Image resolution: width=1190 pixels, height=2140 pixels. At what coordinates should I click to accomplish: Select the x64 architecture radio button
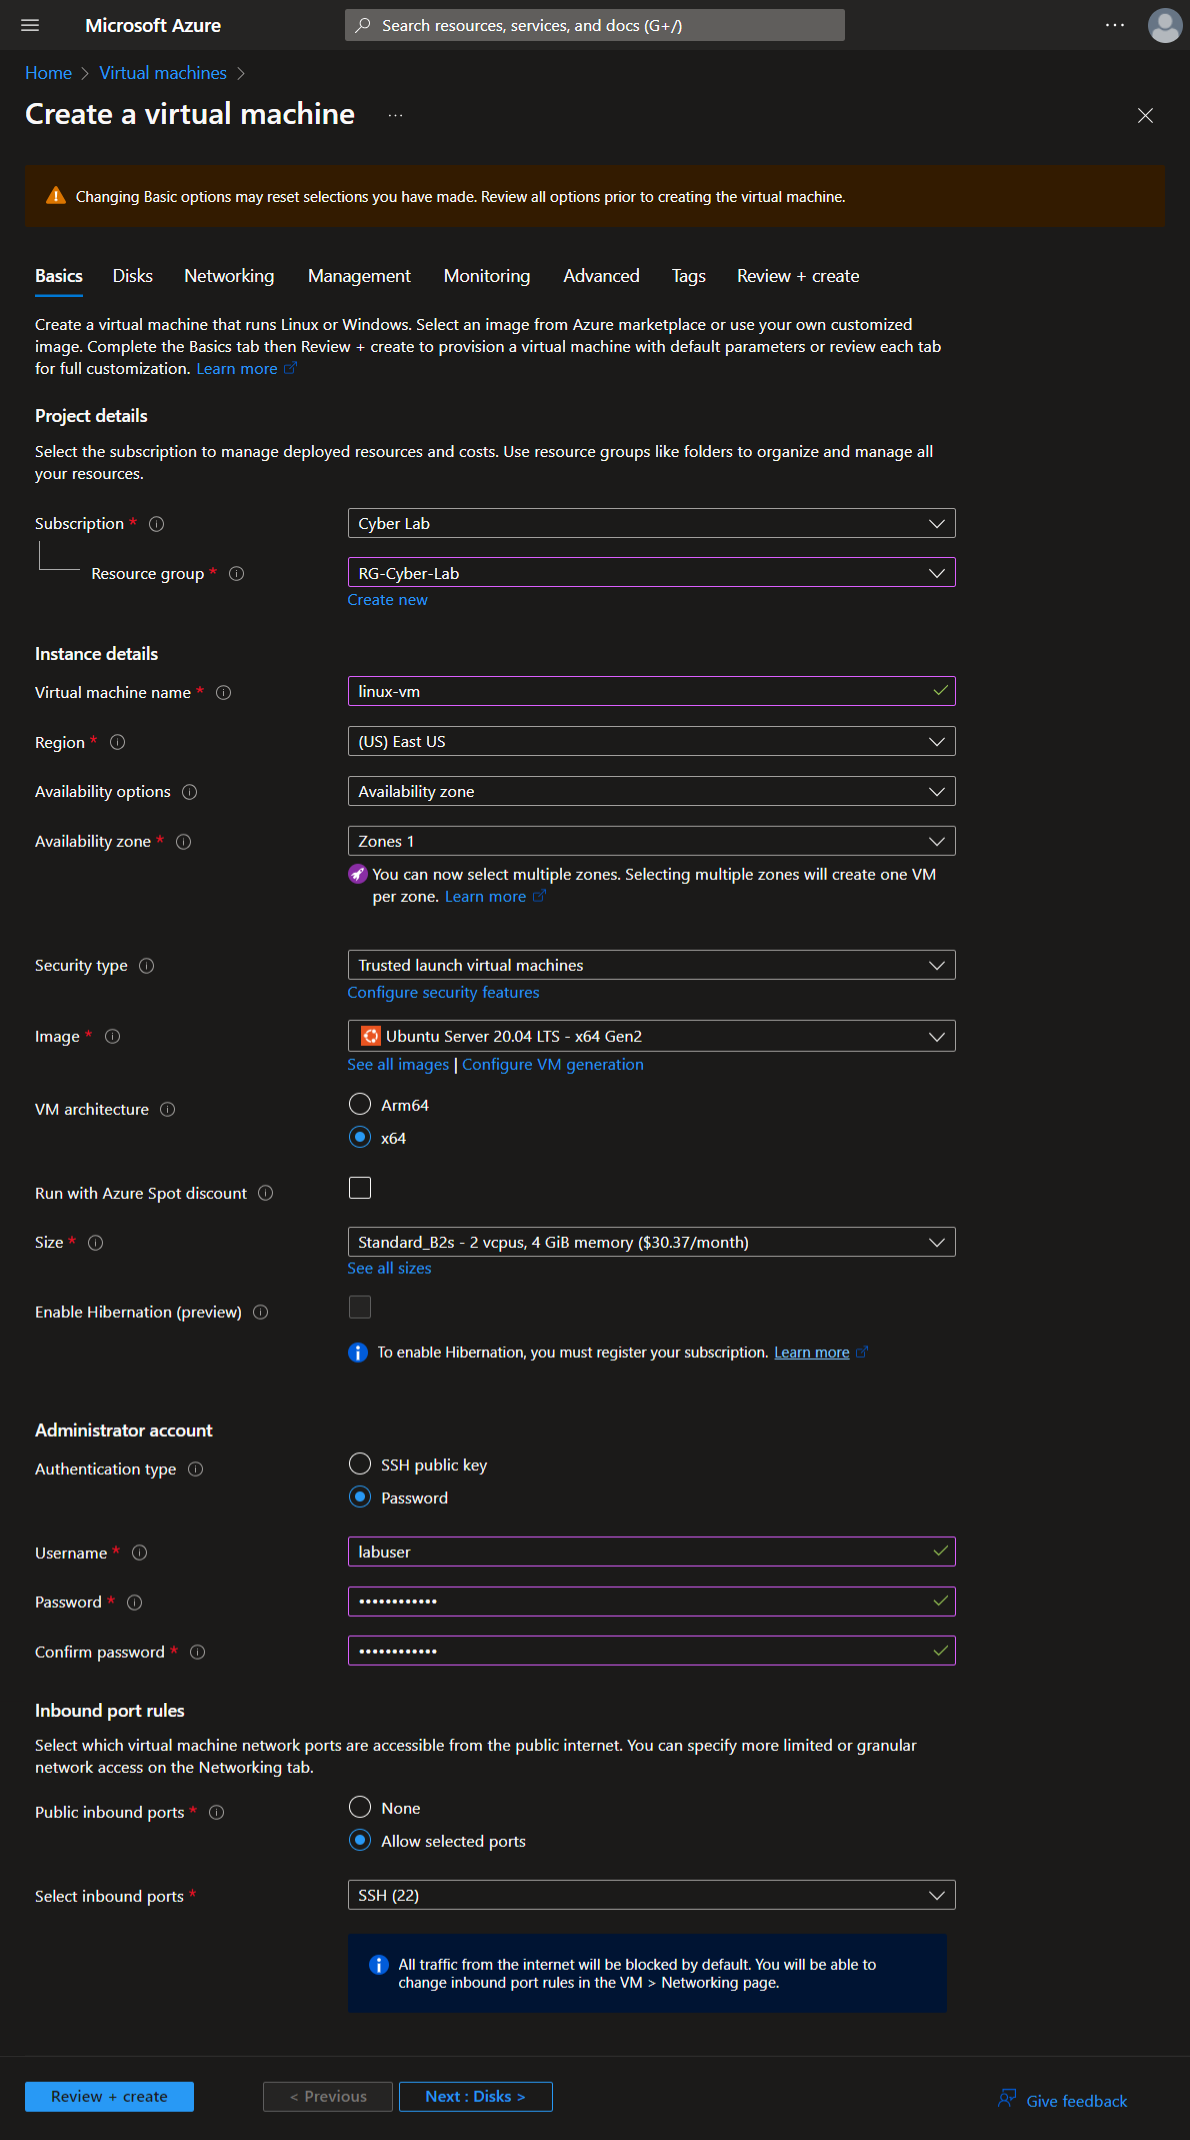360,1137
